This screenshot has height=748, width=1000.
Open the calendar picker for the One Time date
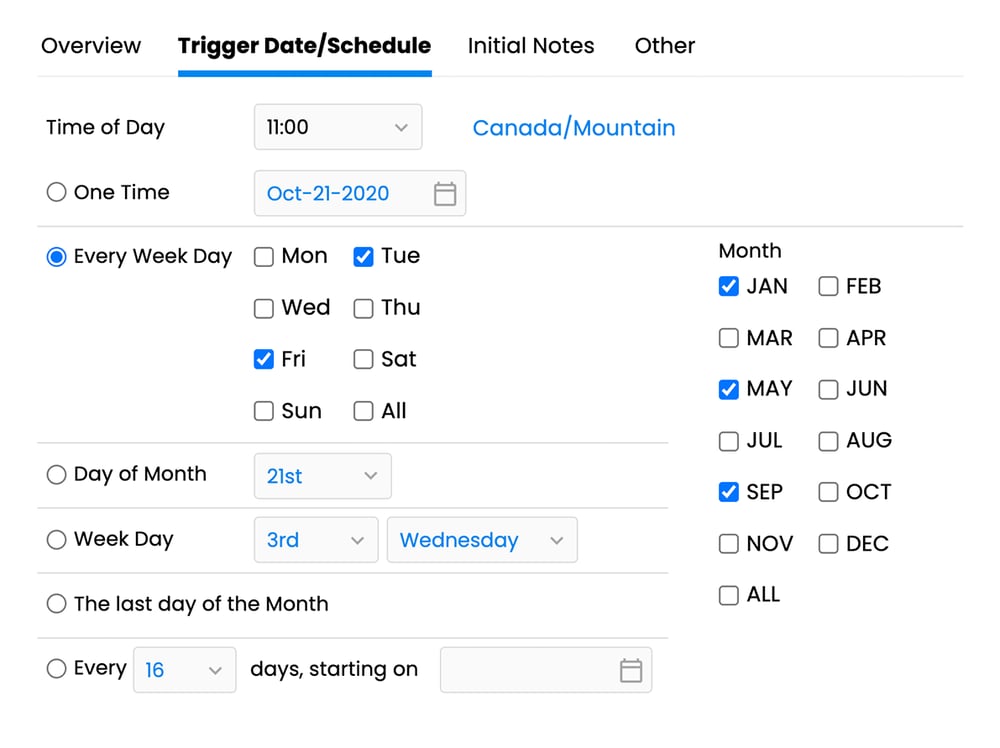pos(446,193)
